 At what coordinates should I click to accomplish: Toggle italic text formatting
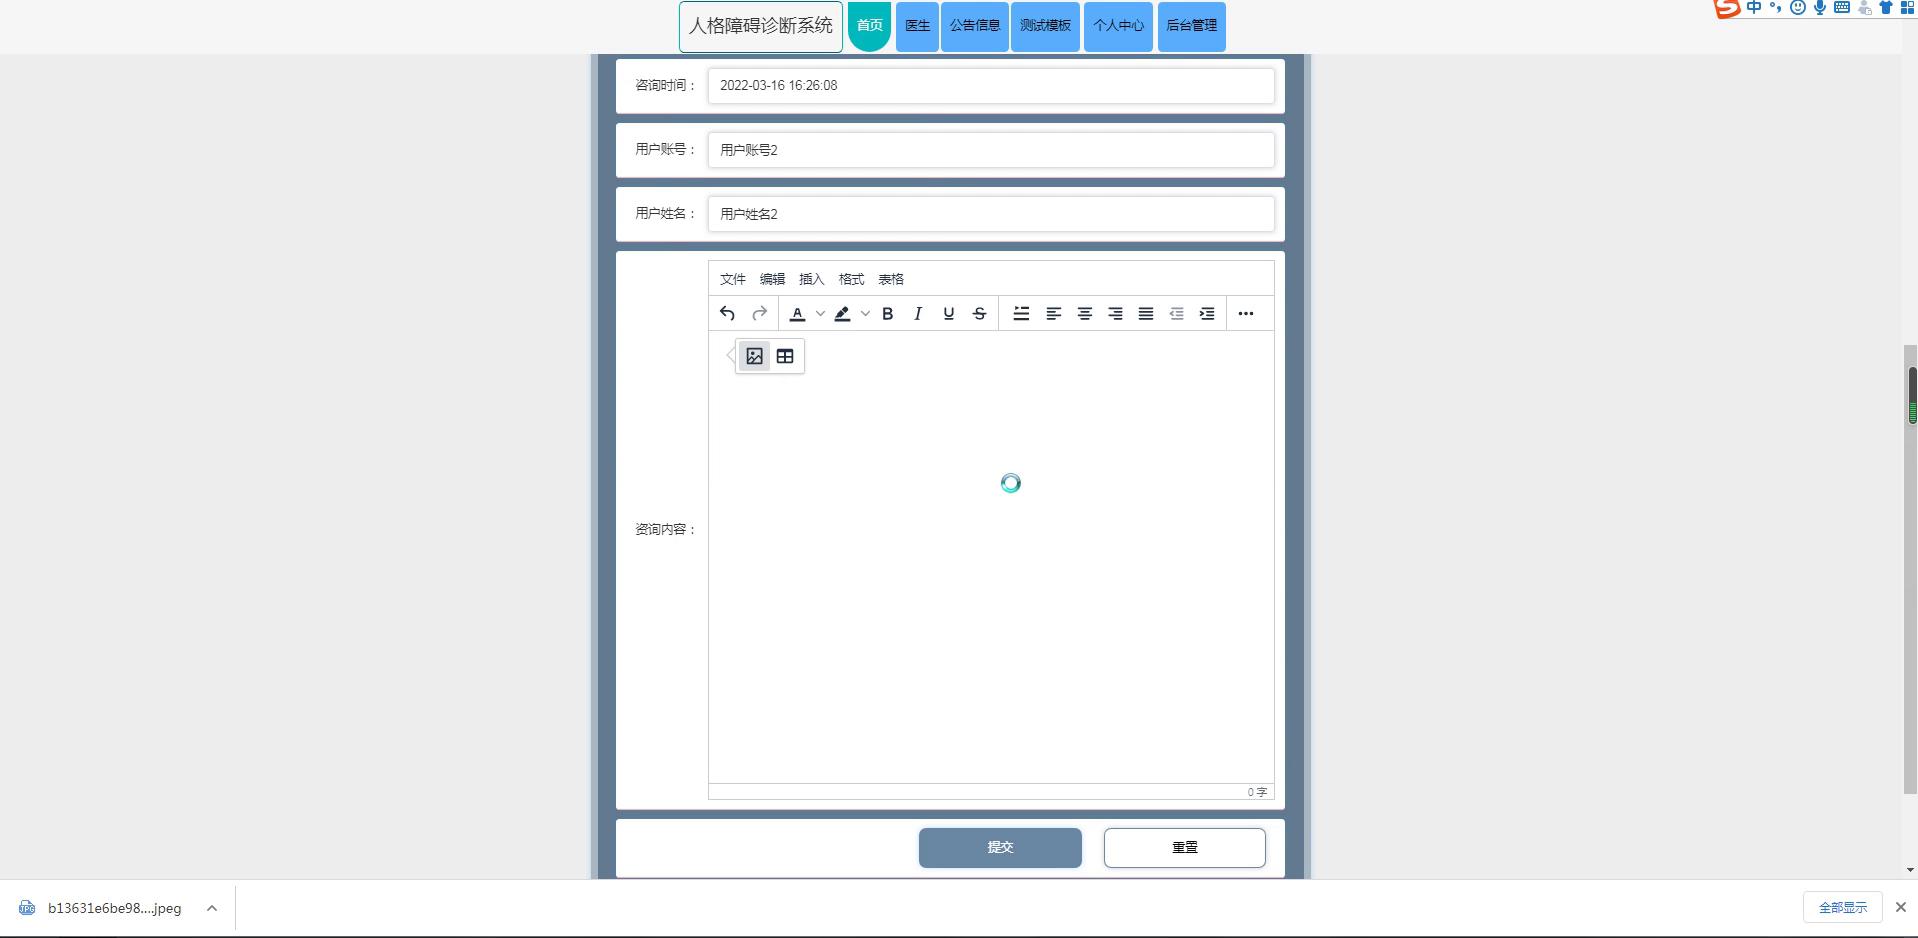coord(918,314)
